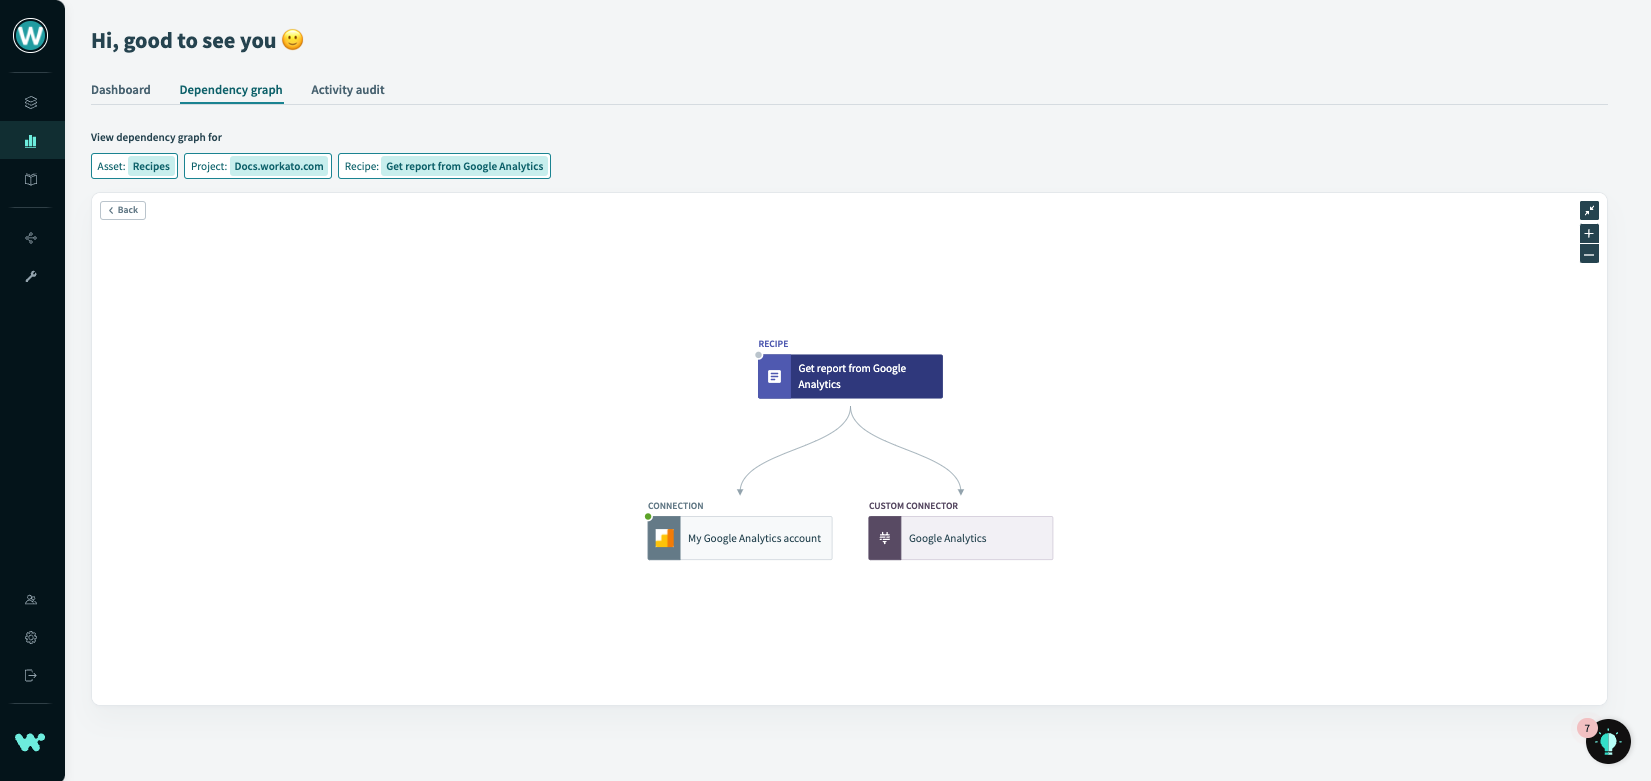This screenshot has height=781, width=1651.
Task: Click the Google Analytics connection icon
Action: (664, 538)
